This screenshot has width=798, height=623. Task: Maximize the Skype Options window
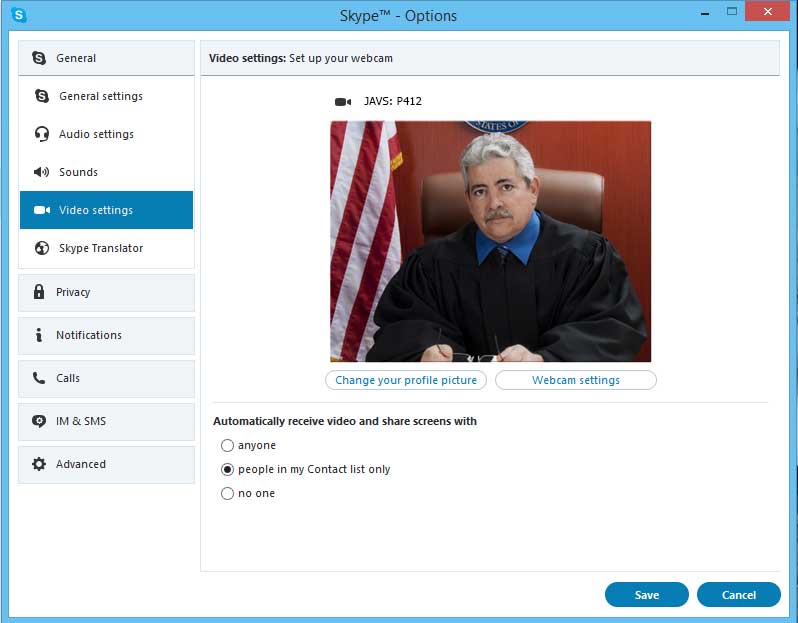[x=732, y=11]
